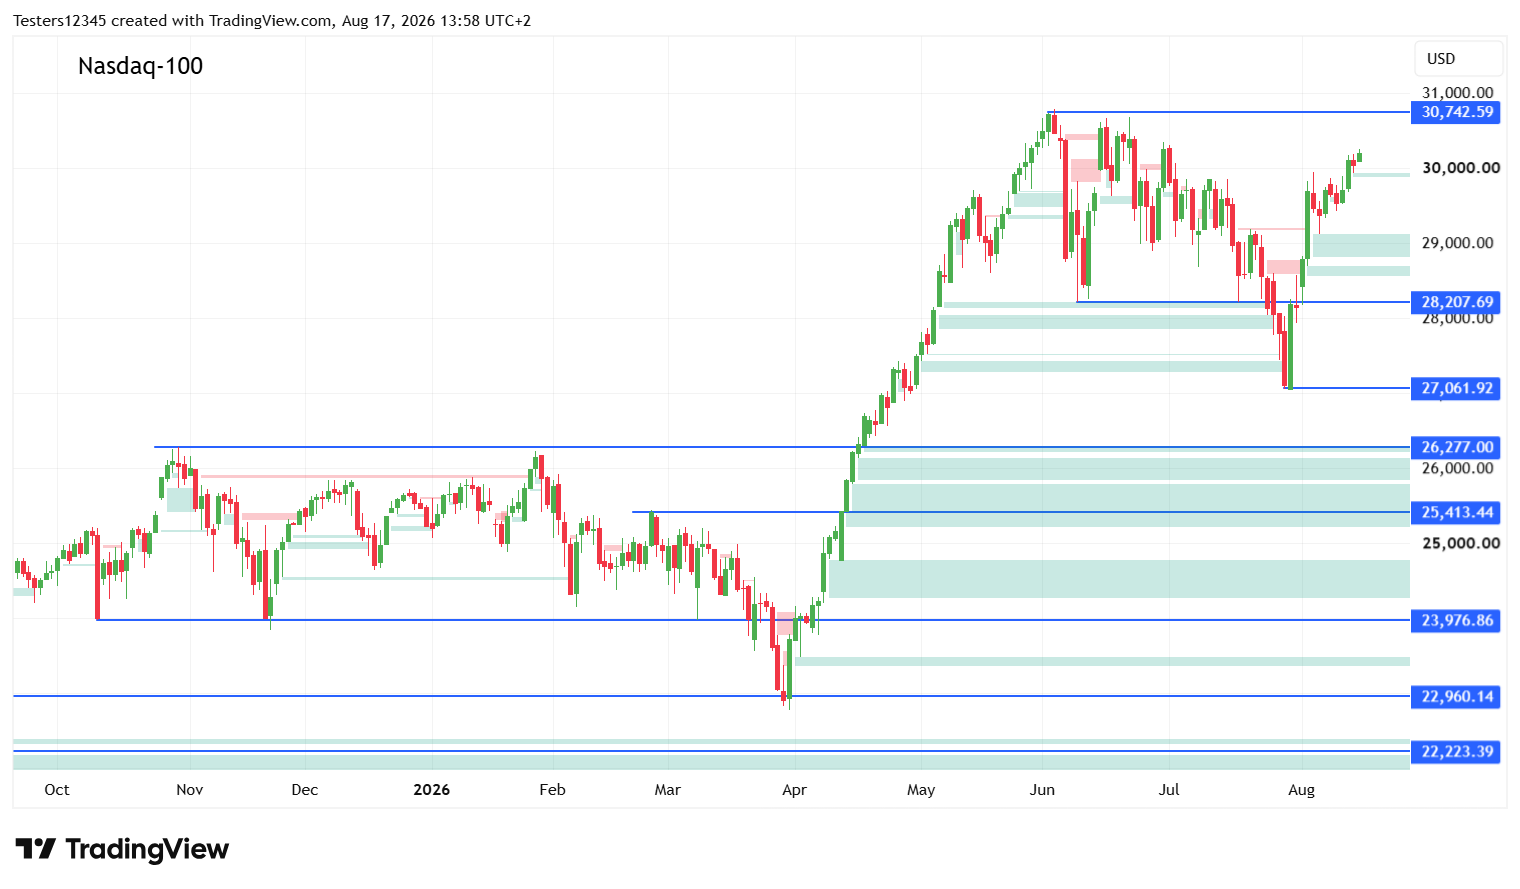Click the Mar label on time axis
Image resolution: width=1520 pixels, height=889 pixels.
[x=667, y=790]
